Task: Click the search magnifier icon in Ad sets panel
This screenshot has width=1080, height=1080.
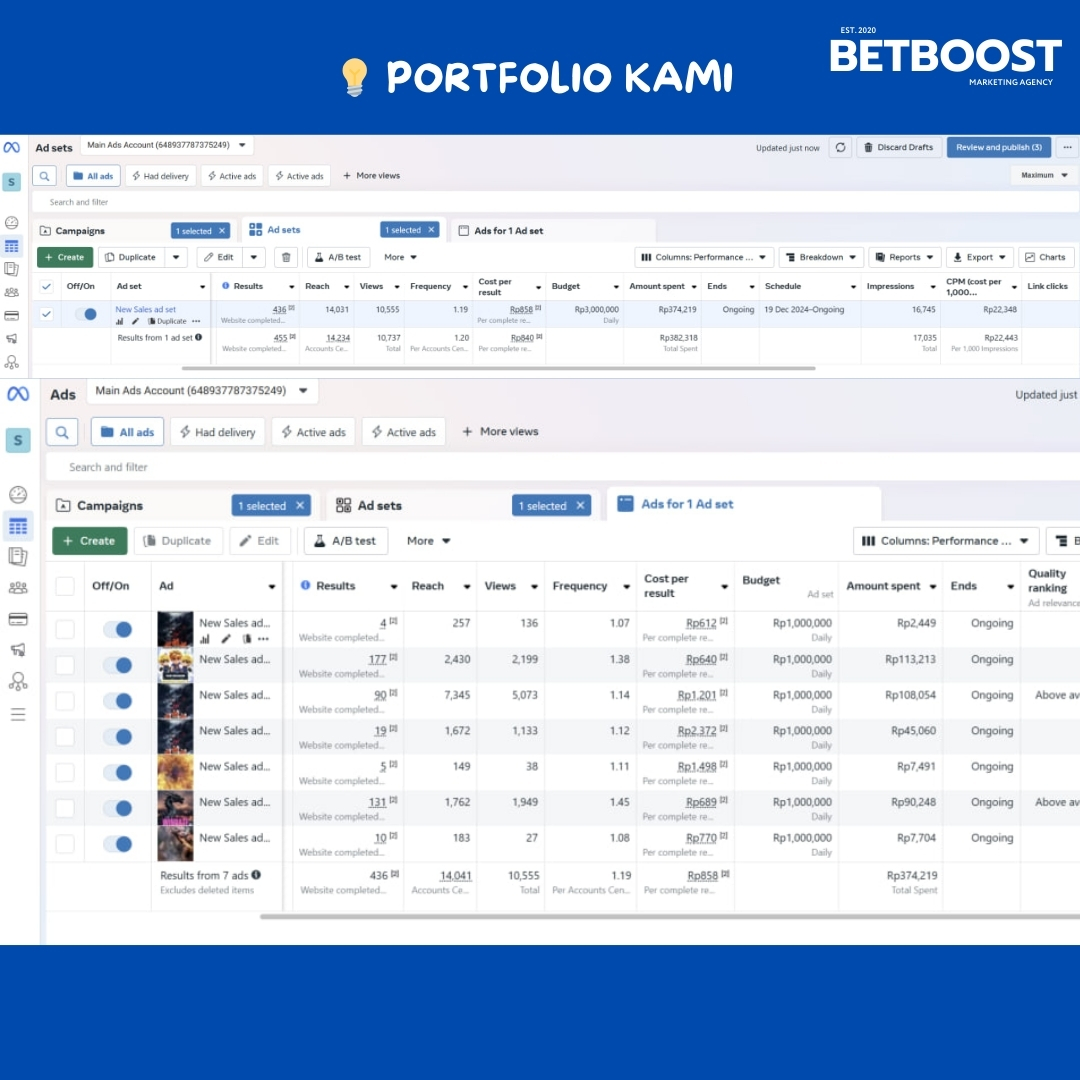Action: pos(44,176)
